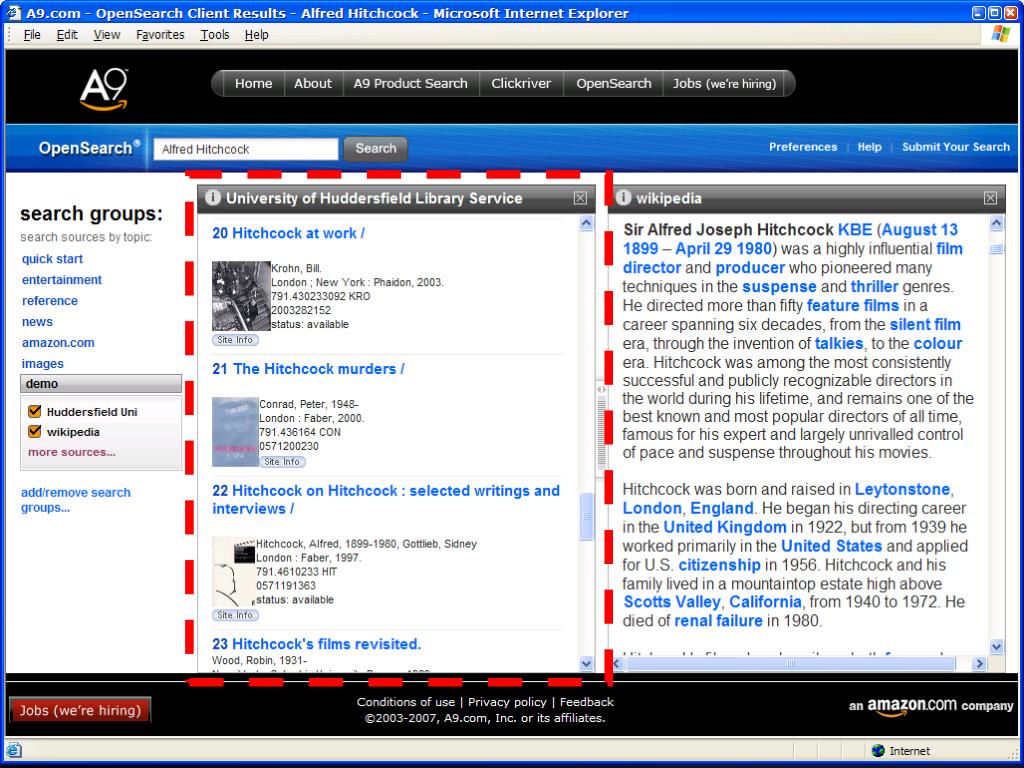Click library panel scroll down arrow
The image size is (1024, 768).
tap(586, 663)
